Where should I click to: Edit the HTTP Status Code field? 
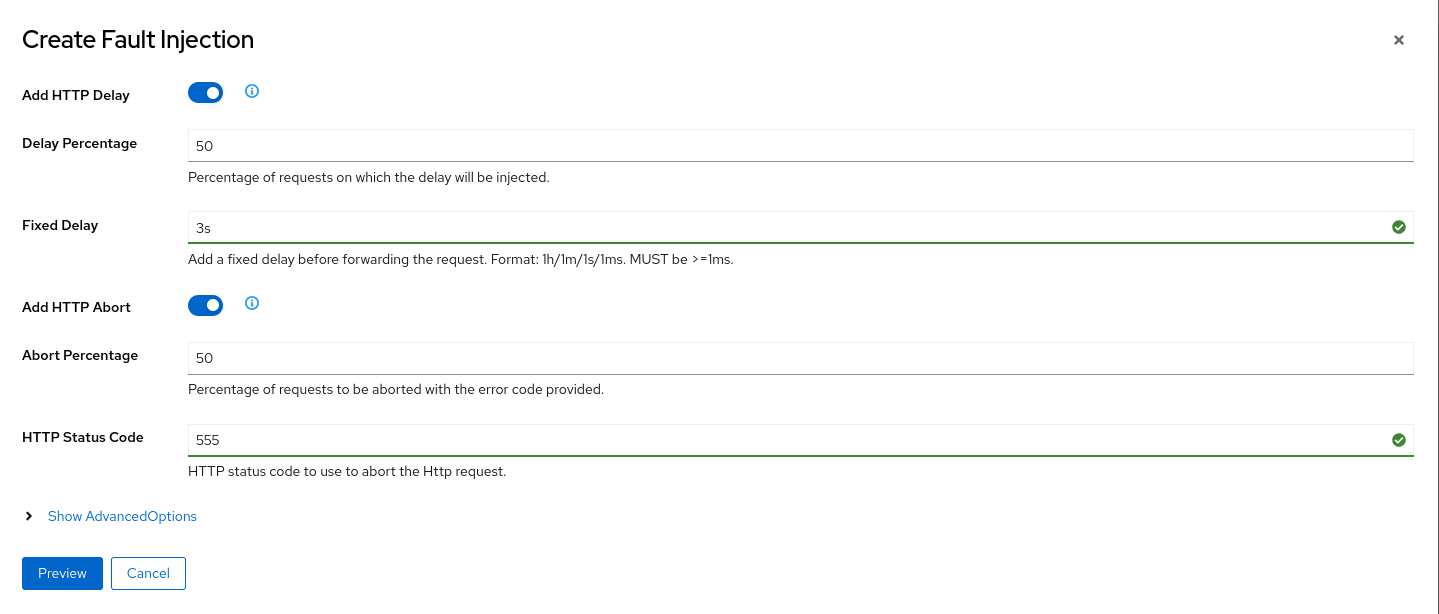click(780, 440)
